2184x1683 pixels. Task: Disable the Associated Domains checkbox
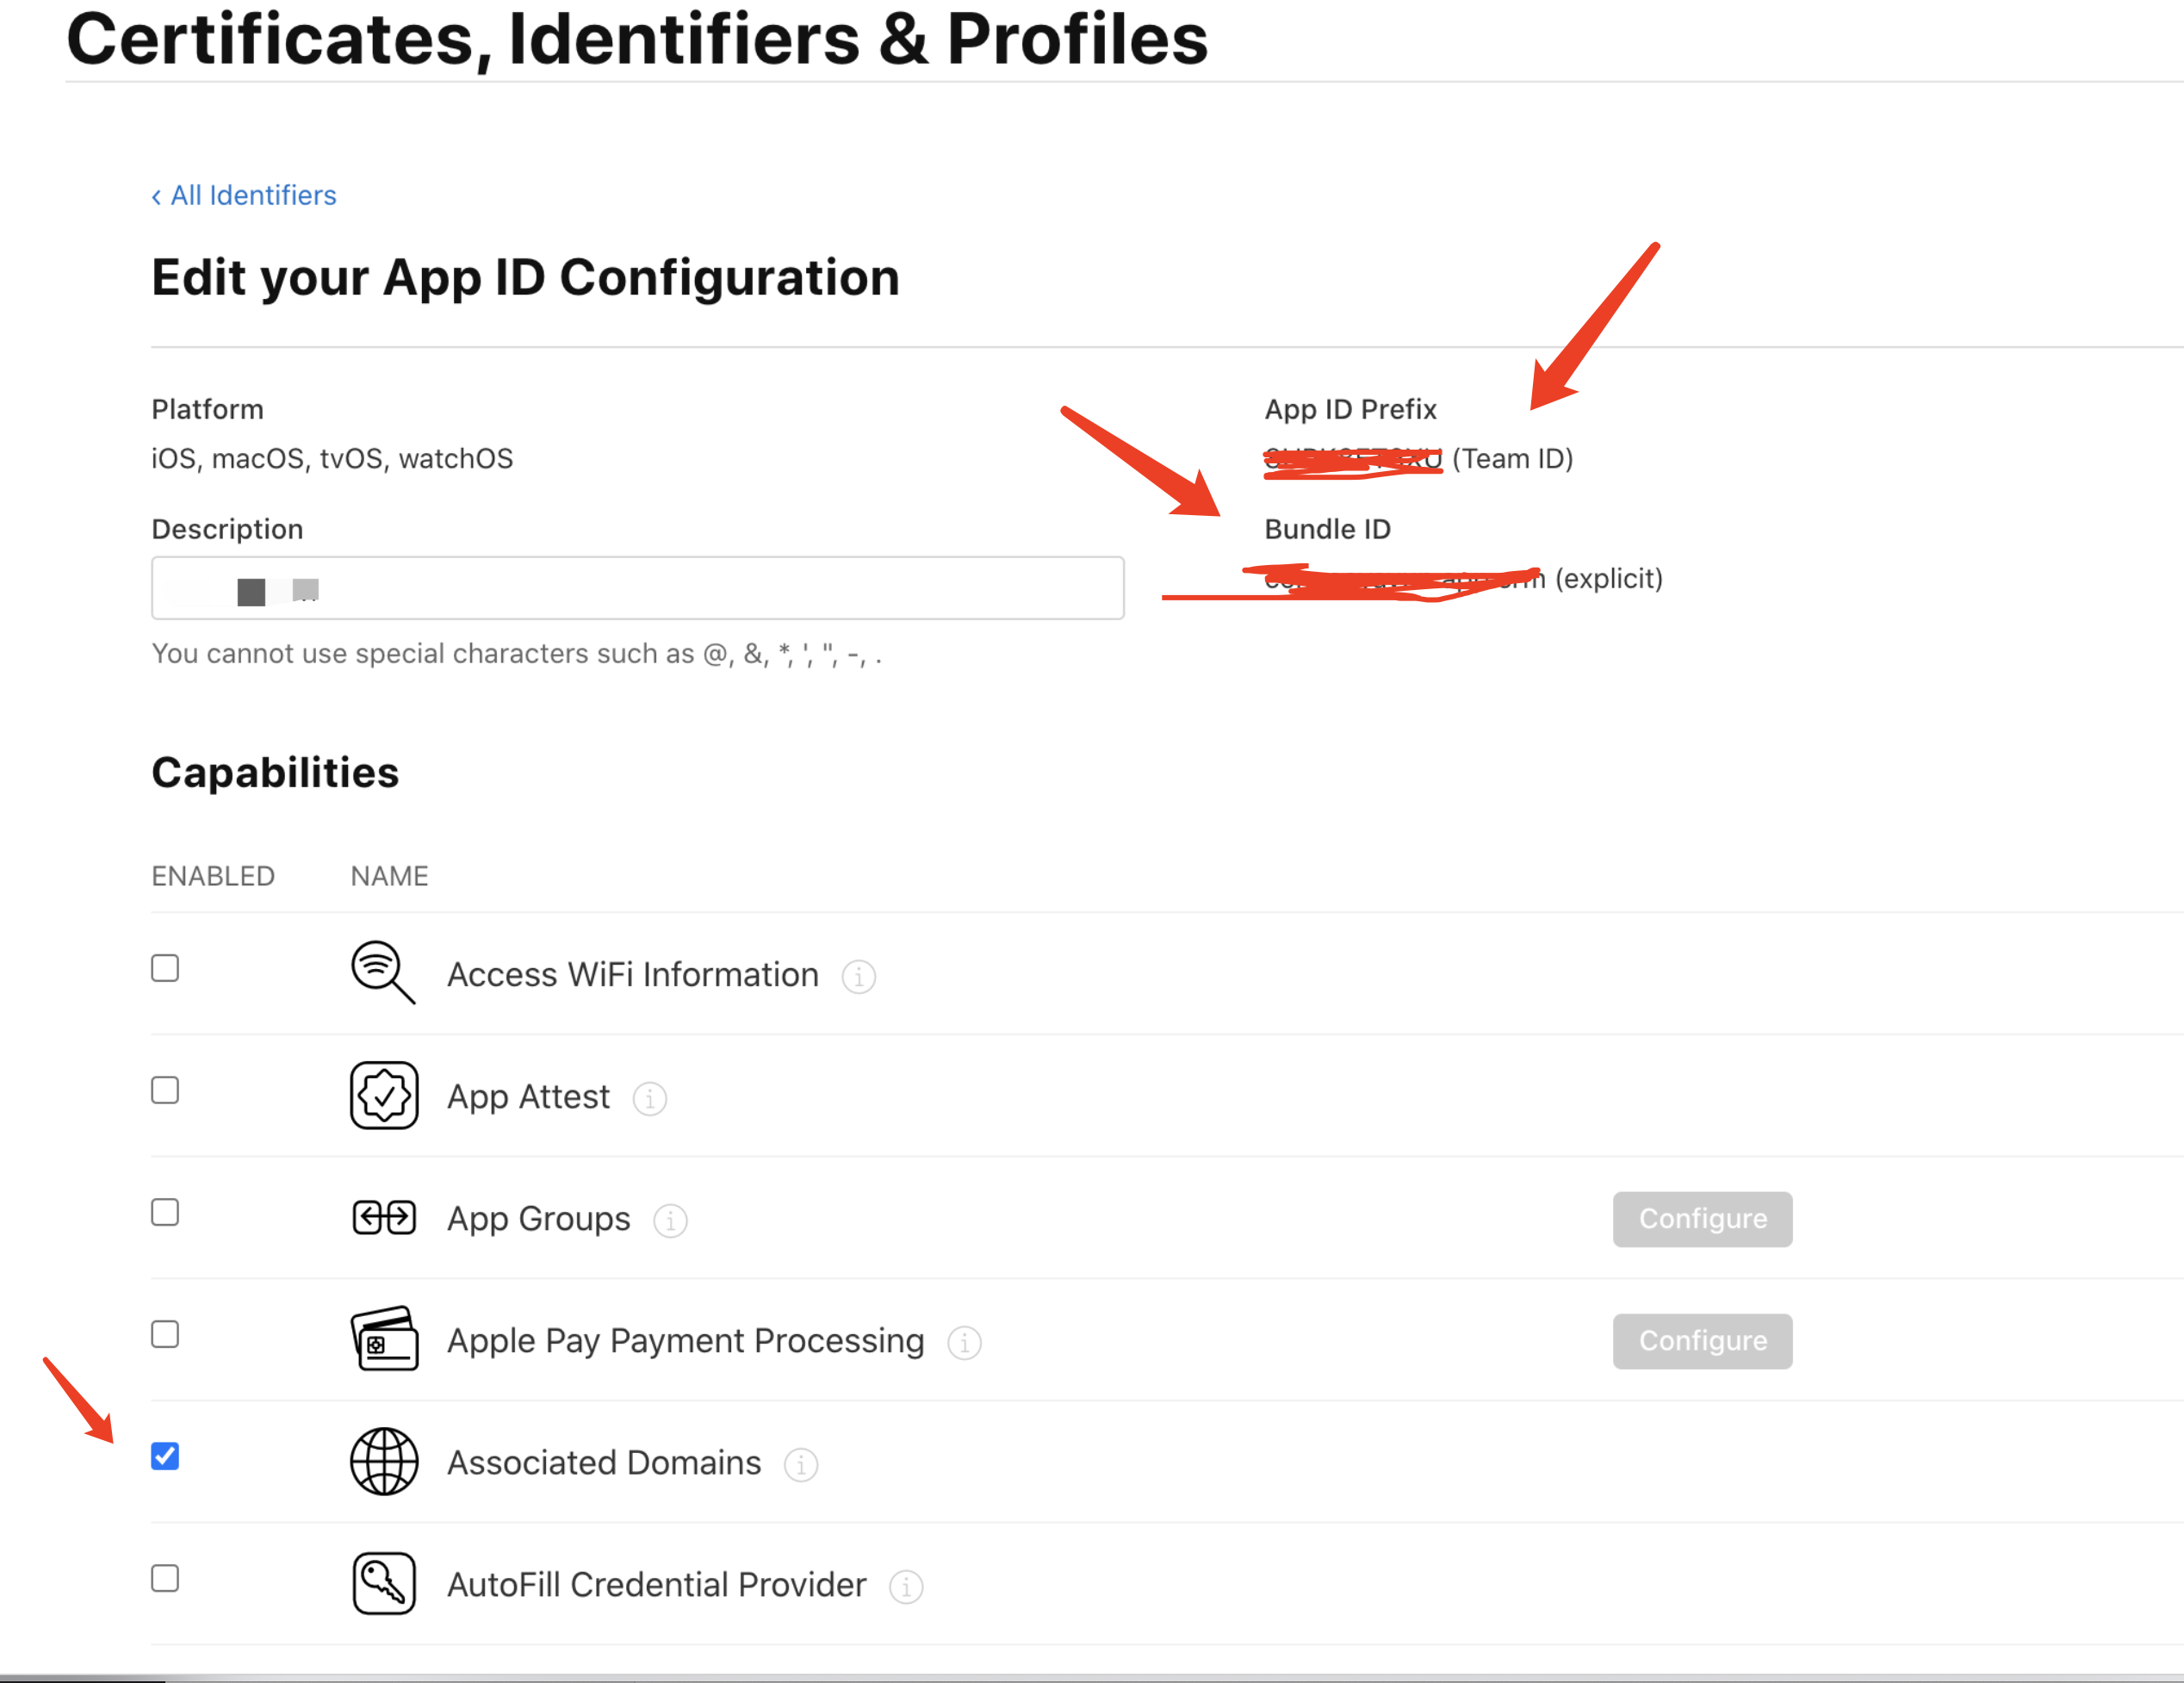click(165, 1456)
